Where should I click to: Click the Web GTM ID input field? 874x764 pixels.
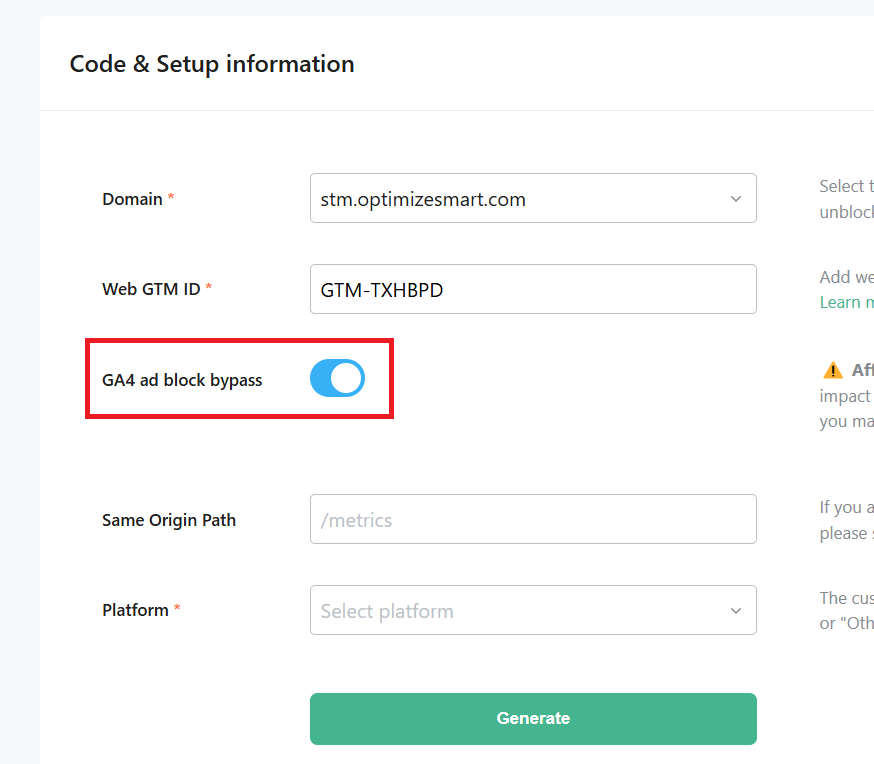click(x=533, y=290)
